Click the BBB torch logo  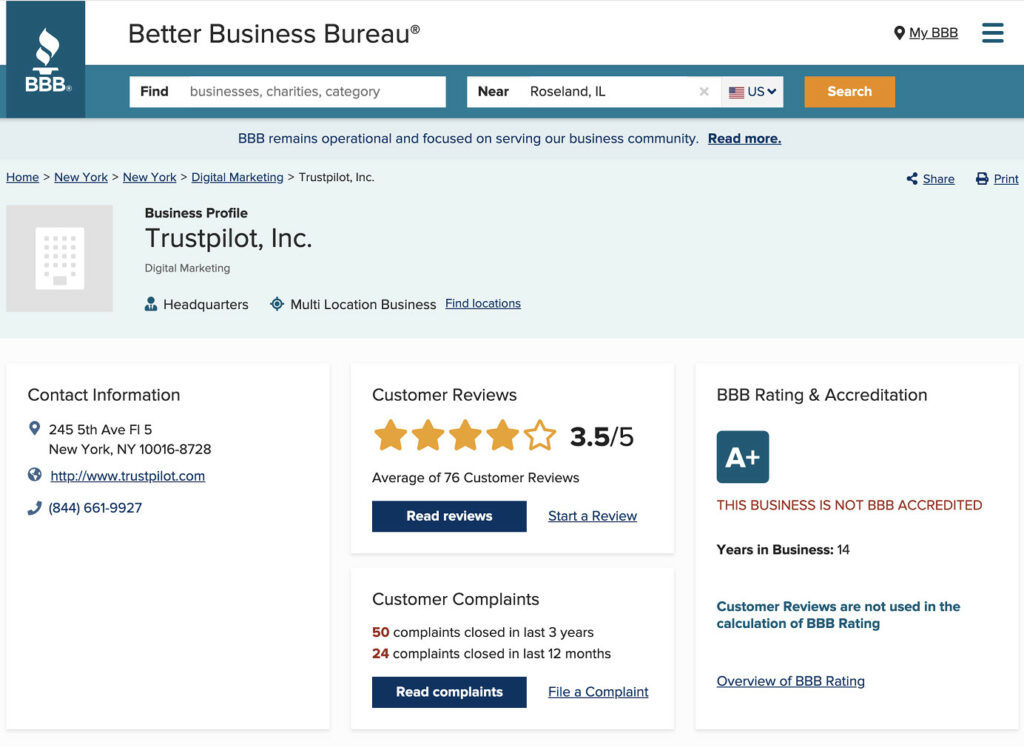coord(46,59)
